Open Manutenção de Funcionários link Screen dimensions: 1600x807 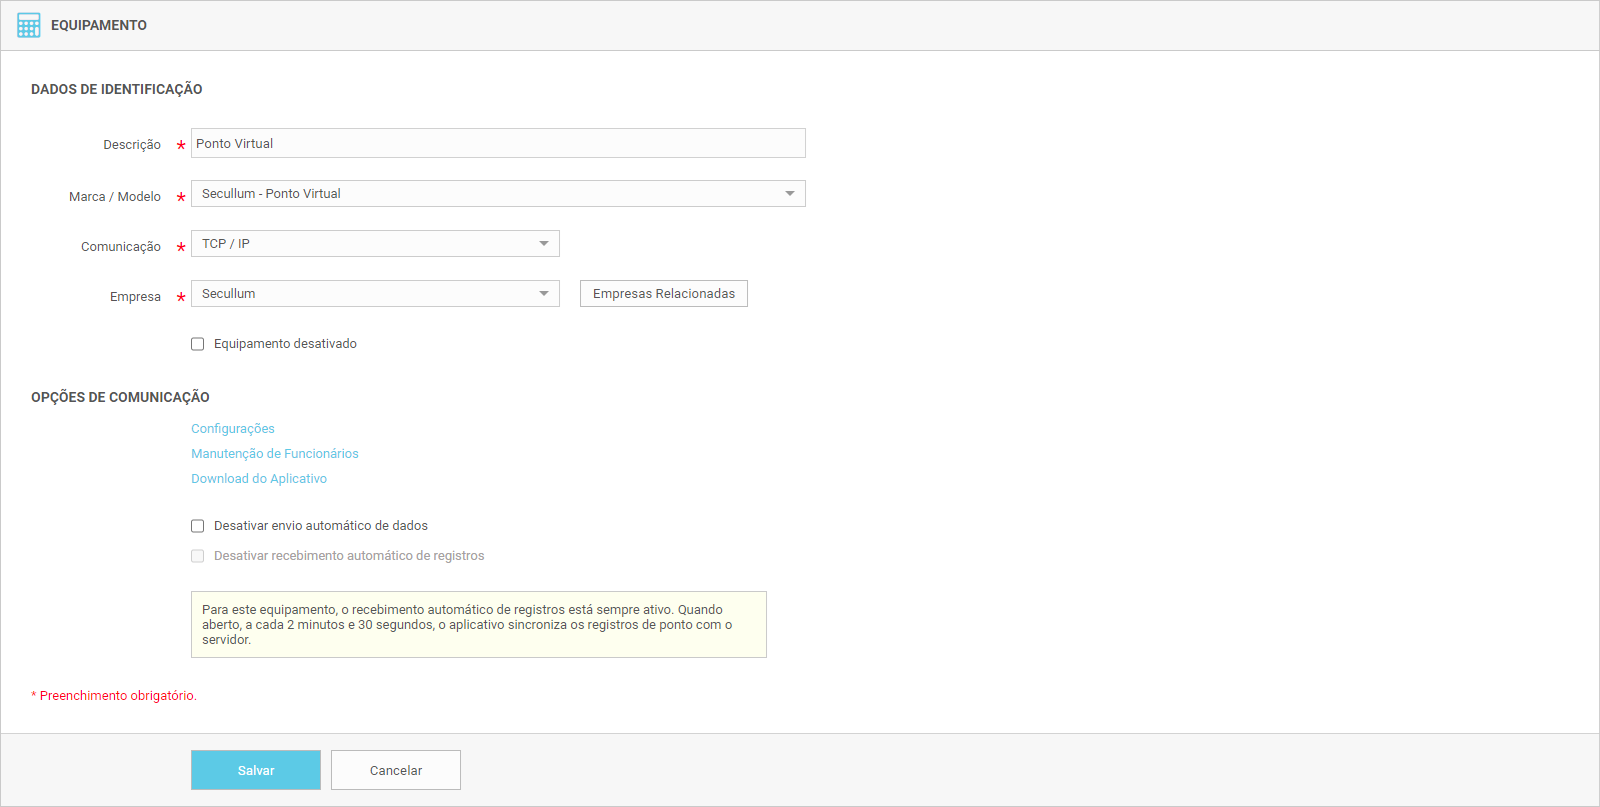tap(275, 454)
